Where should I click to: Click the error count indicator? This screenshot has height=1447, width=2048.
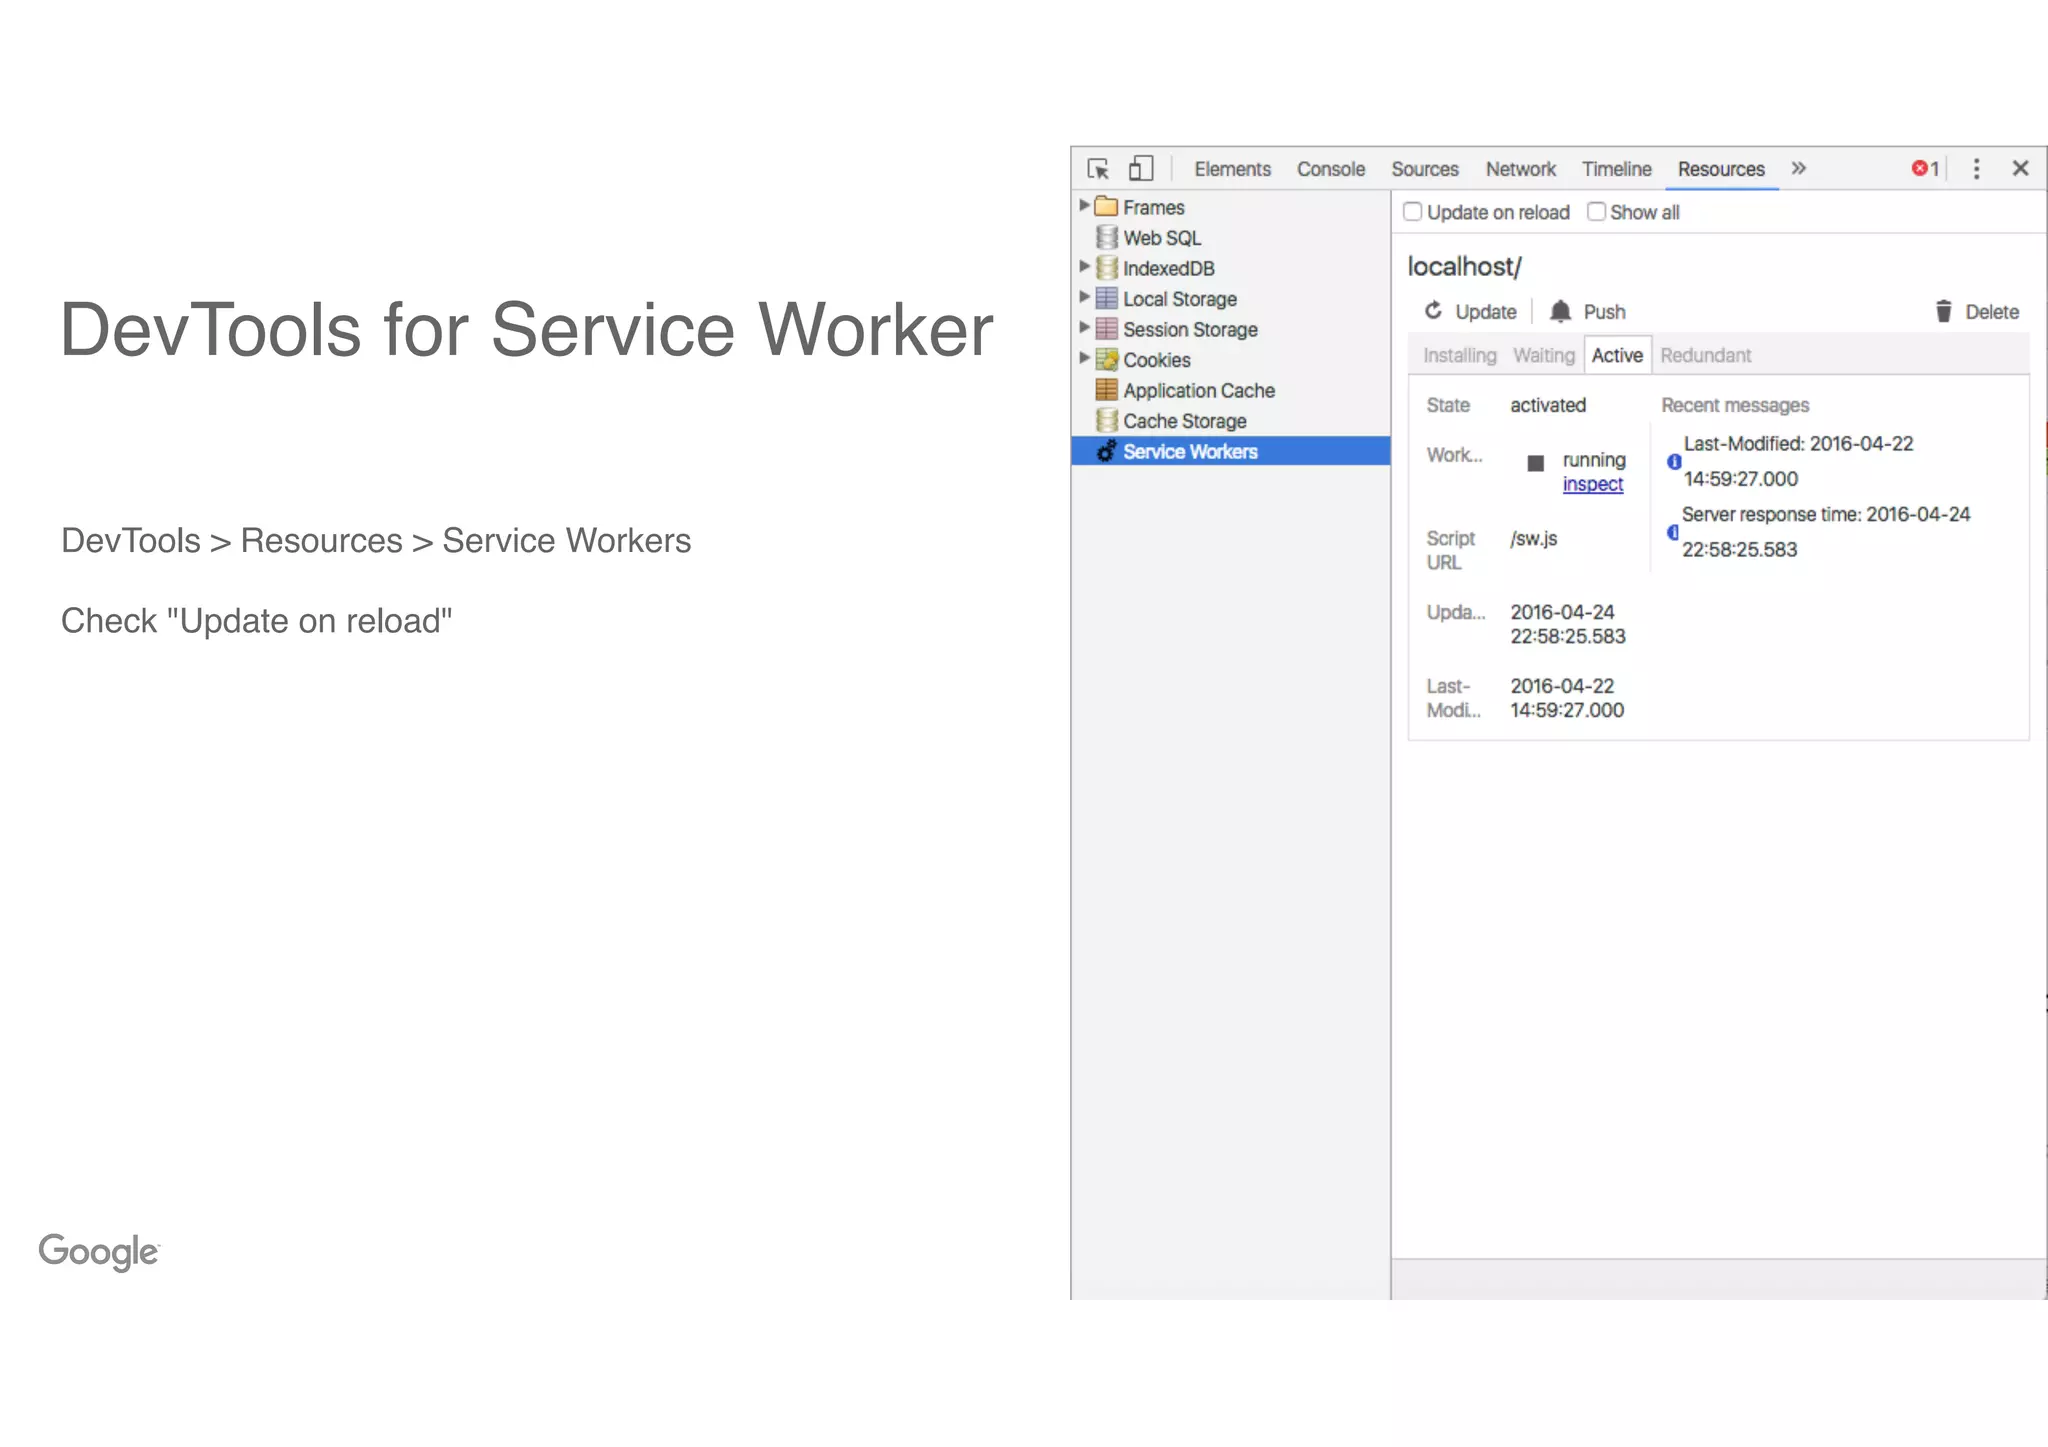coord(1925,169)
